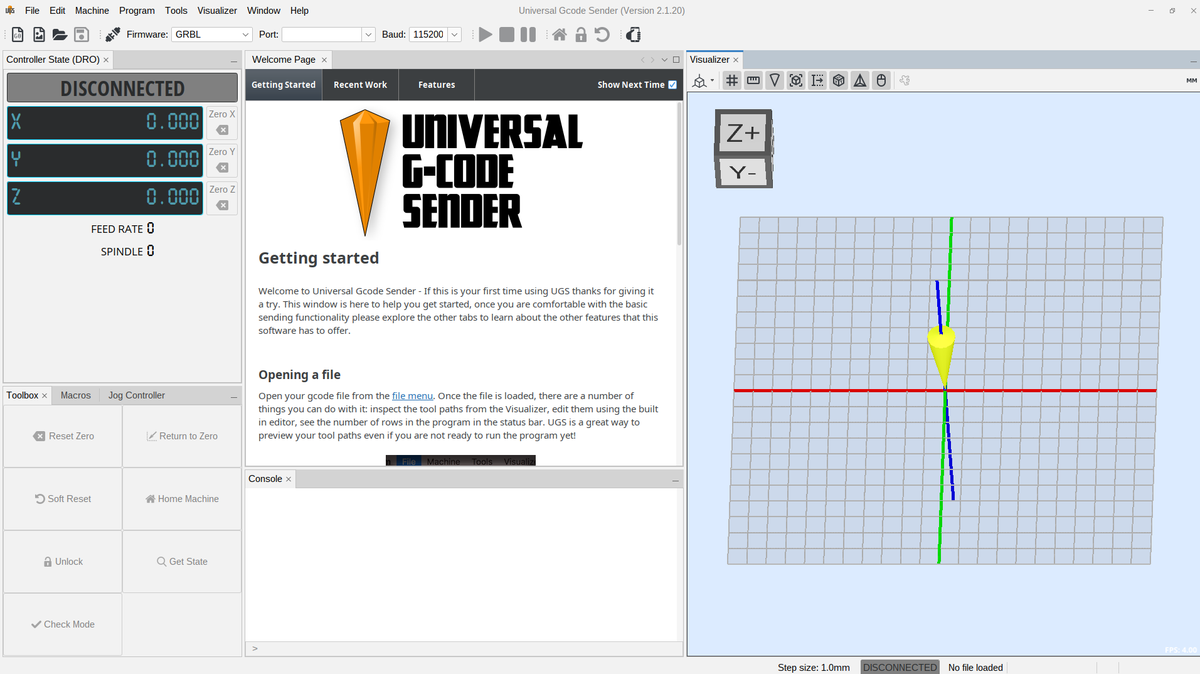This screenshot has height=674, width=1200.
Task: Click the pendant device icon in toolbar
Action: click(x=633, y=34)
